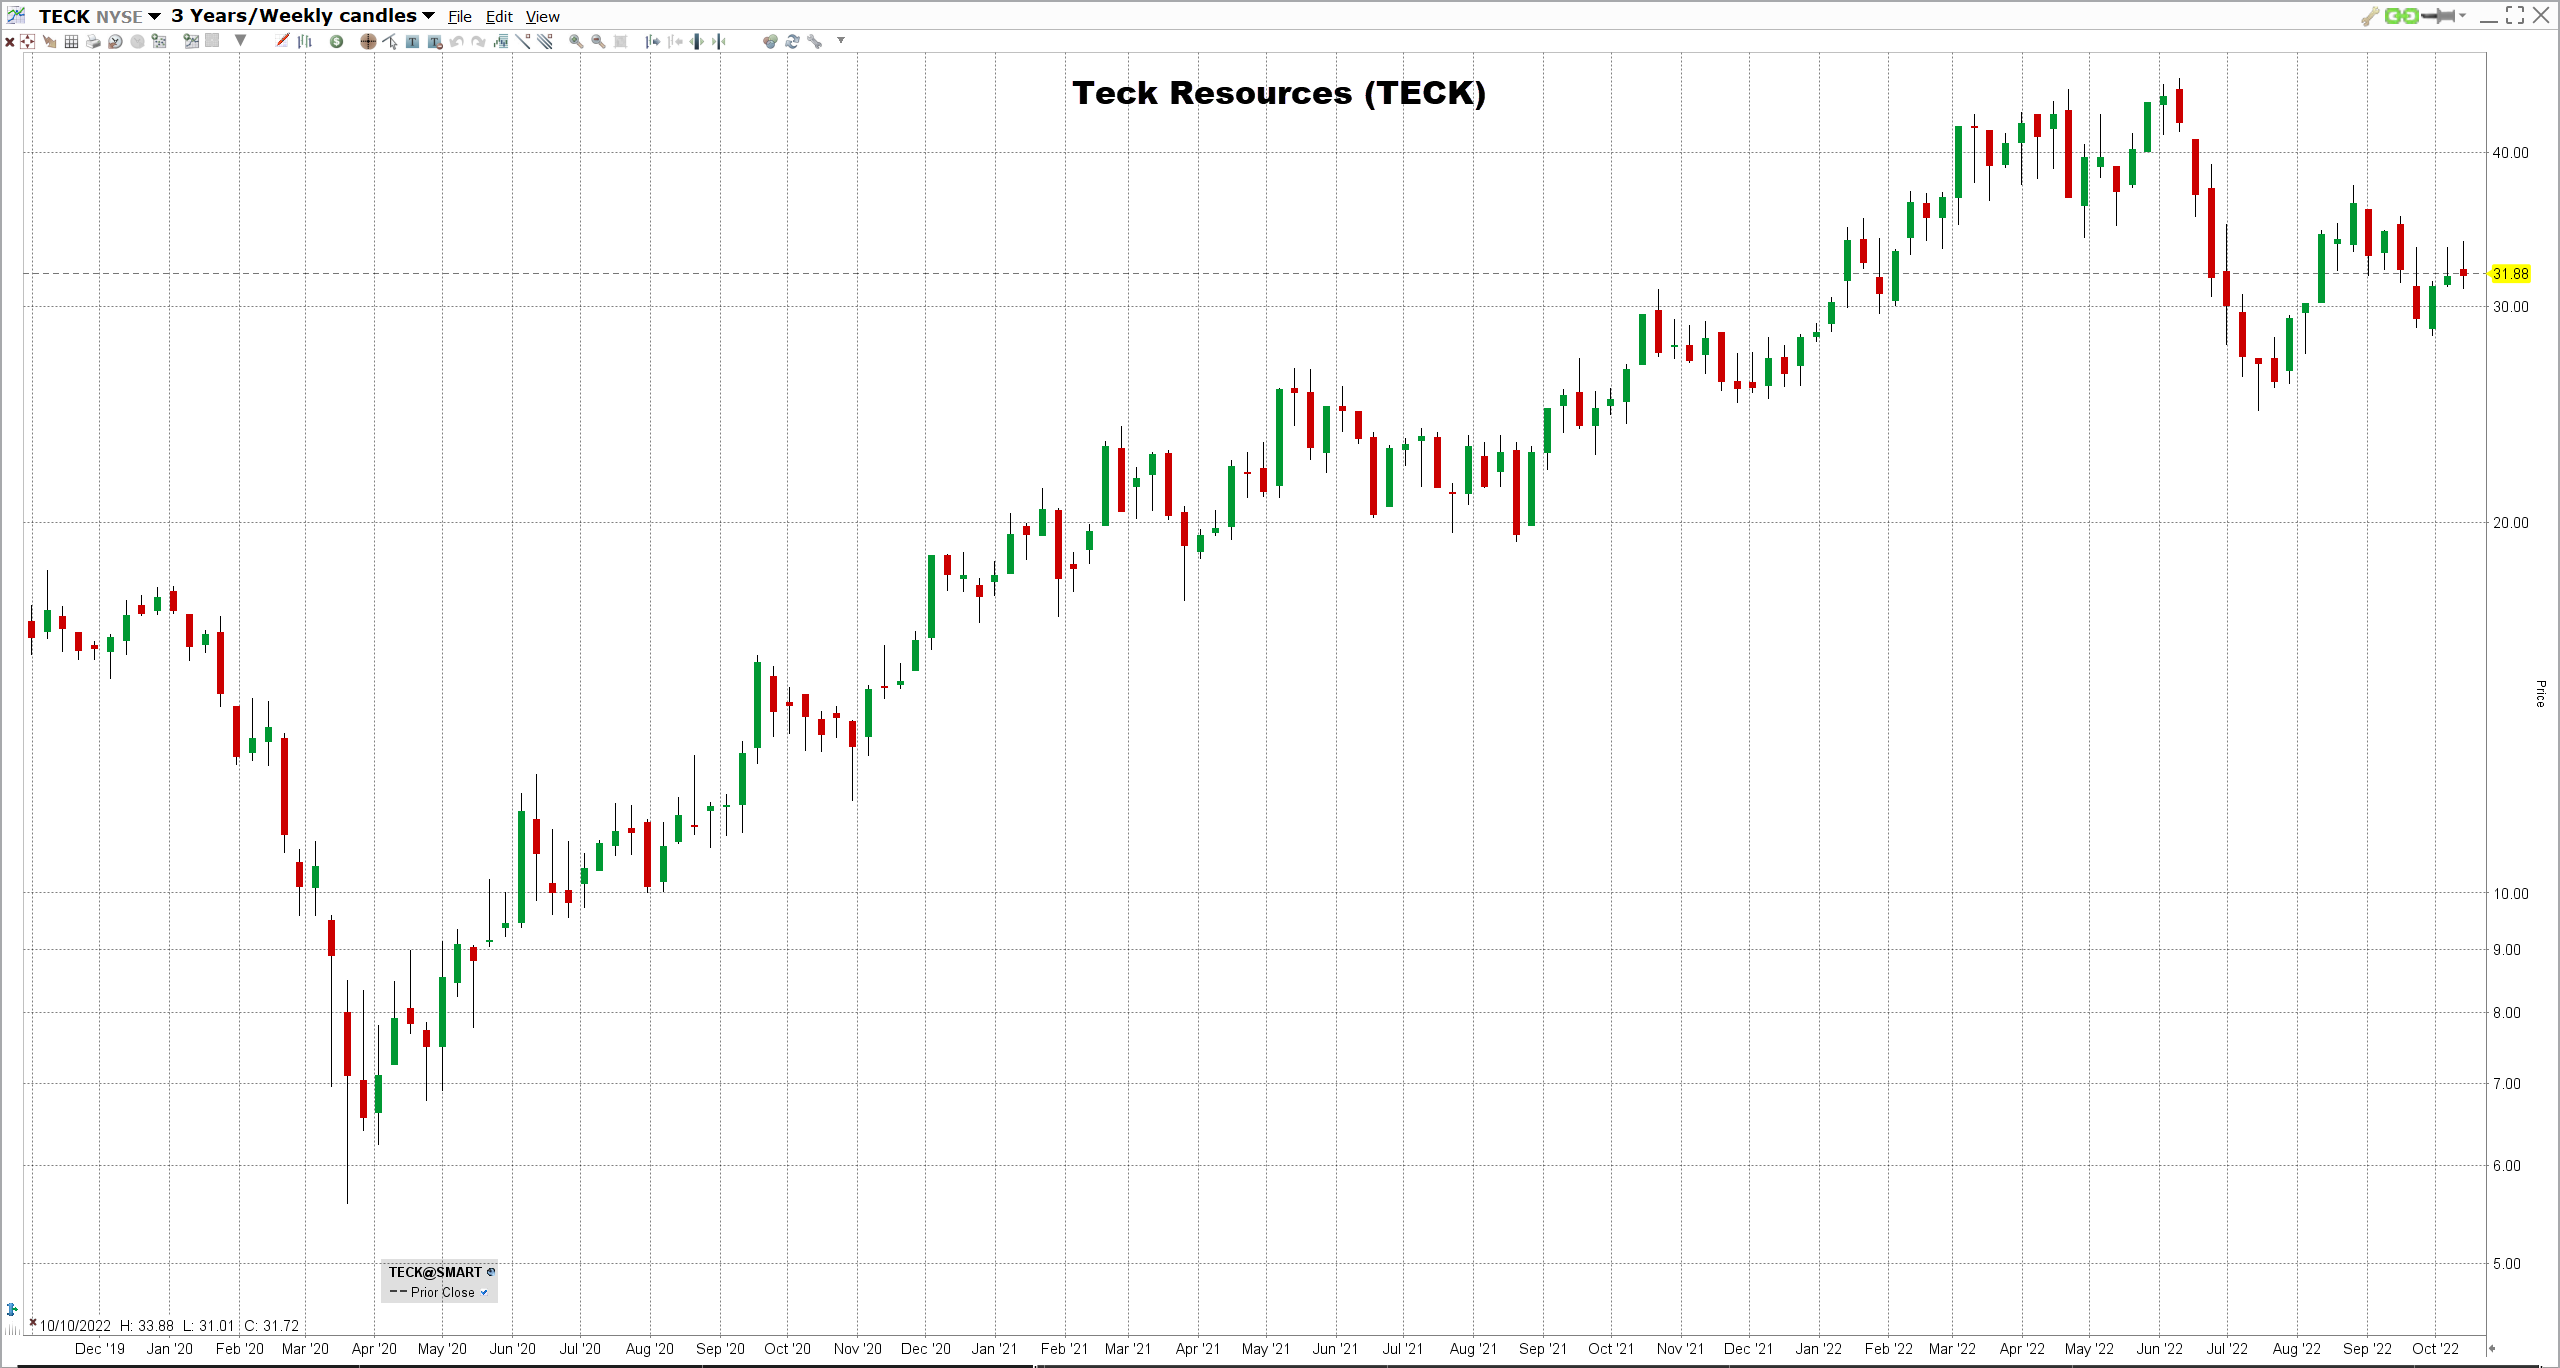Enable the crosshair cursor tool
Viewport: 2560px width, 1368px height.
[368, 41]
